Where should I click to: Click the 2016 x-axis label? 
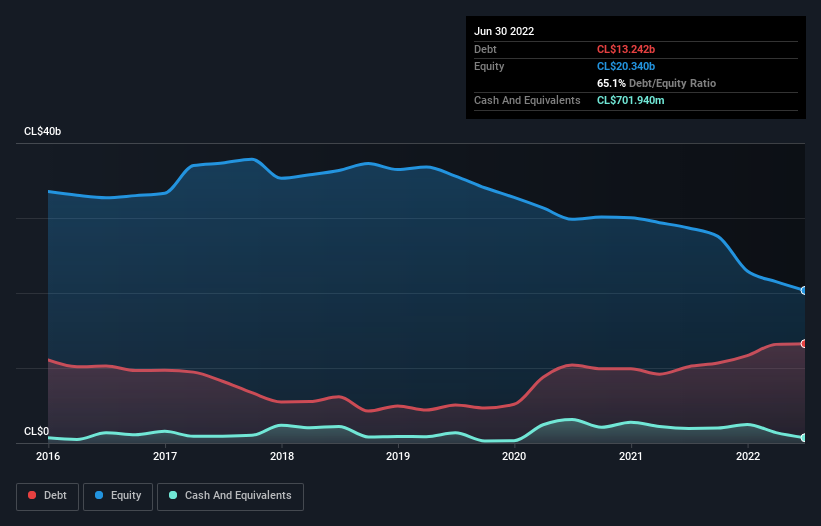coord(48,456)
